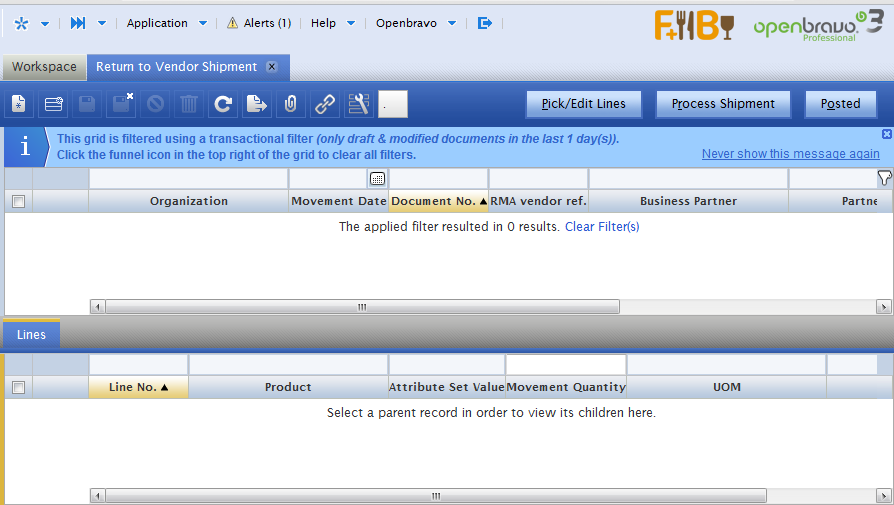Click the Undo changes toolbar icon
Screen dimensions: 894x505
[x=155, y=104]
